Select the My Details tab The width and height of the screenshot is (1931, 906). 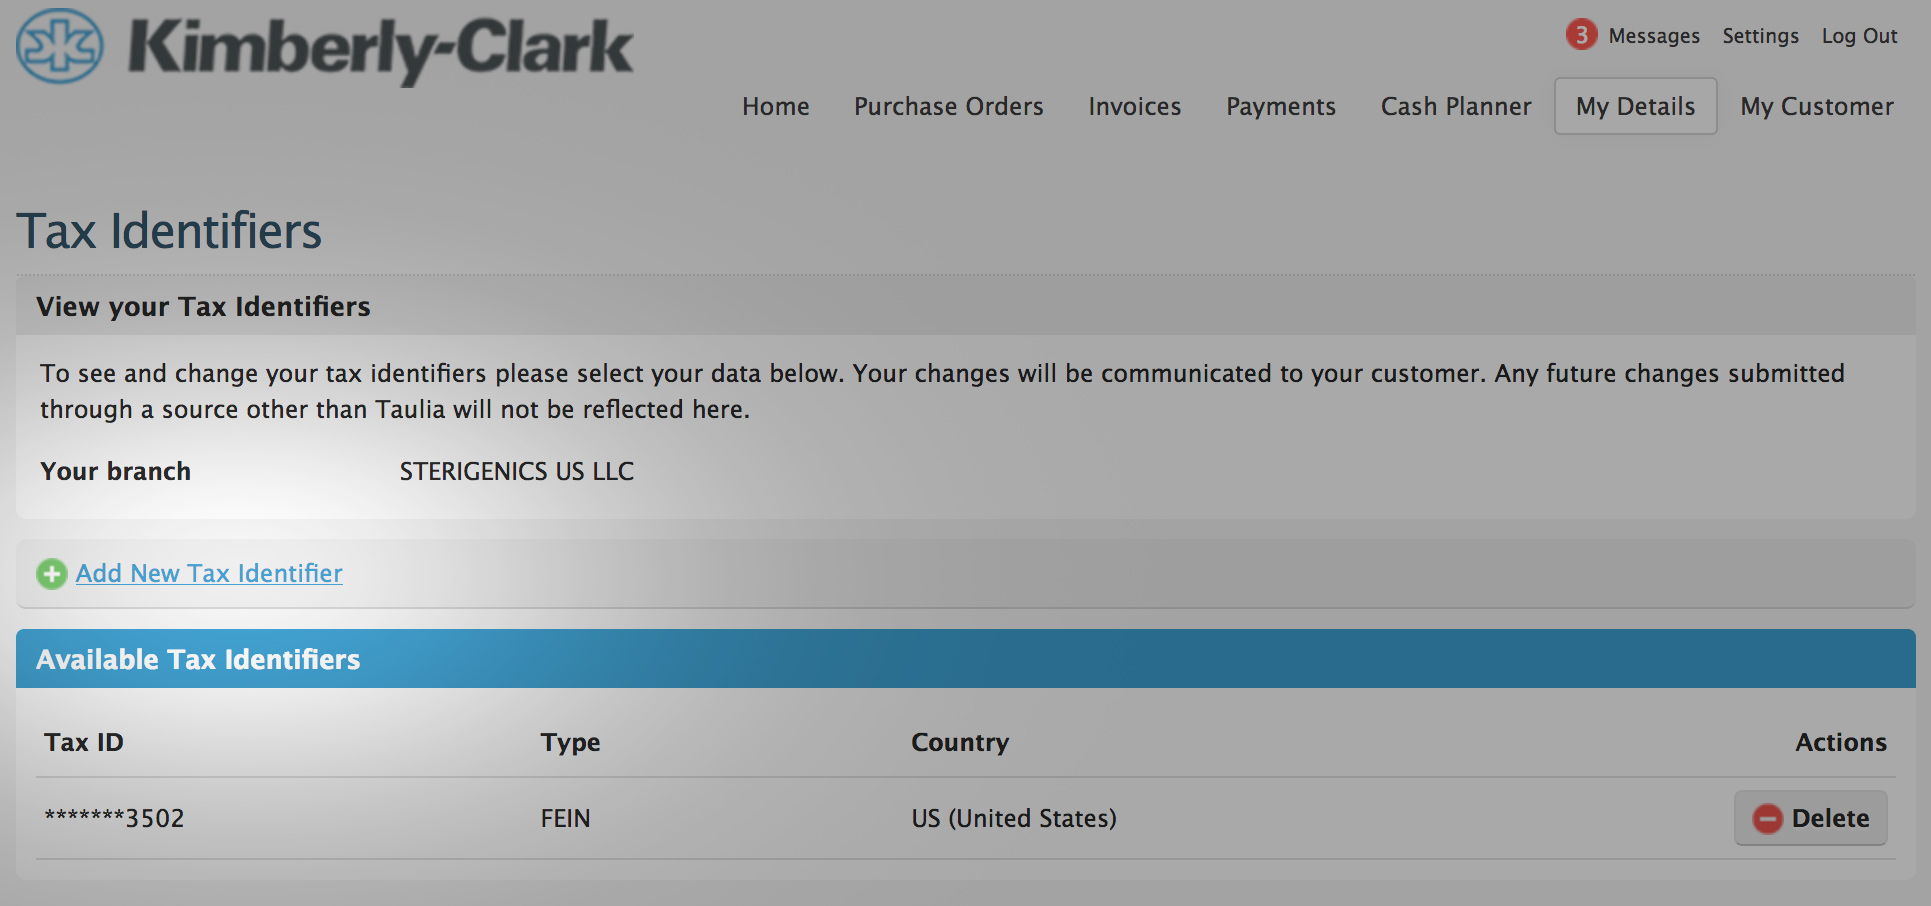click(1635, 106)
